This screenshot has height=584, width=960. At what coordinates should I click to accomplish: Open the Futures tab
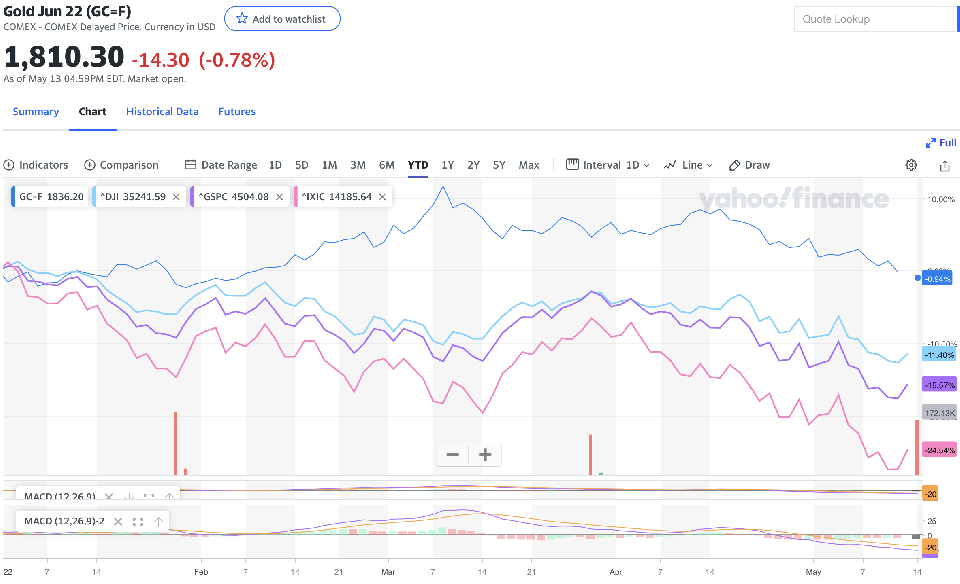tap(237, 112)
